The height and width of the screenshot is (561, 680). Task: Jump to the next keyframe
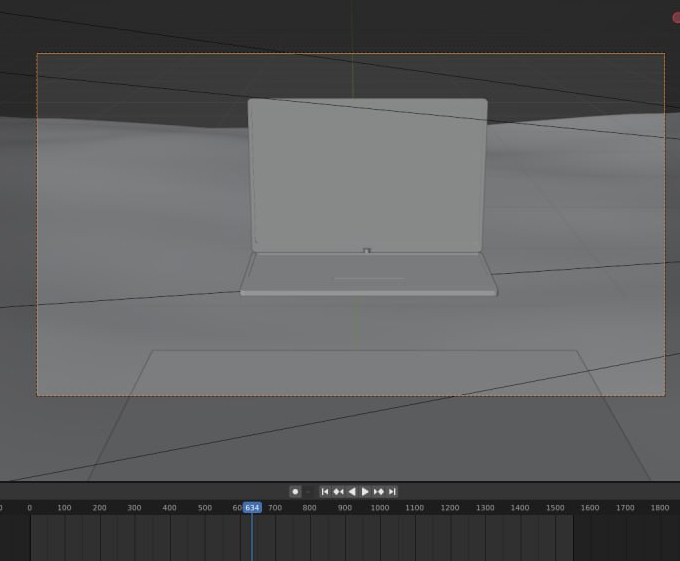pos(379,492)
